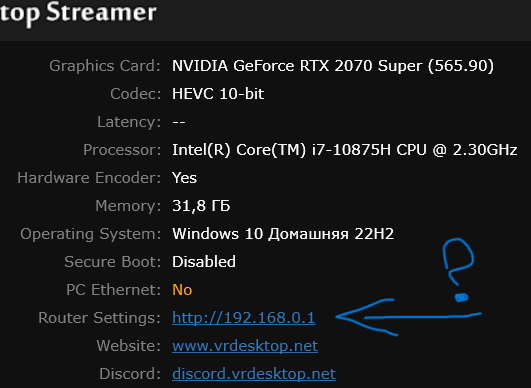This screenshot has width=531, height=388.
Task: Select the 31,8 ГБ memory value
Action: tap(201, 206)
